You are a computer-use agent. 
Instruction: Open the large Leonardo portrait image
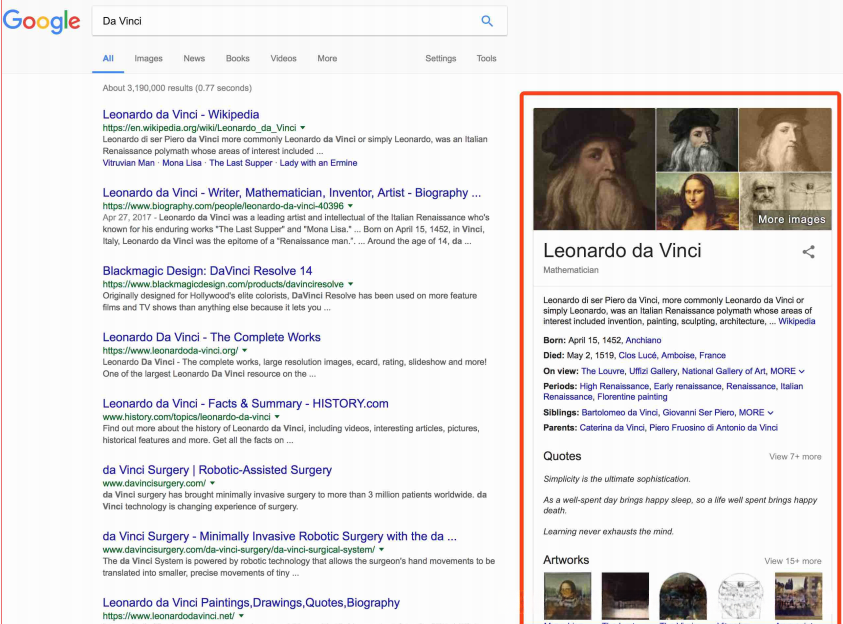[593, 169]
